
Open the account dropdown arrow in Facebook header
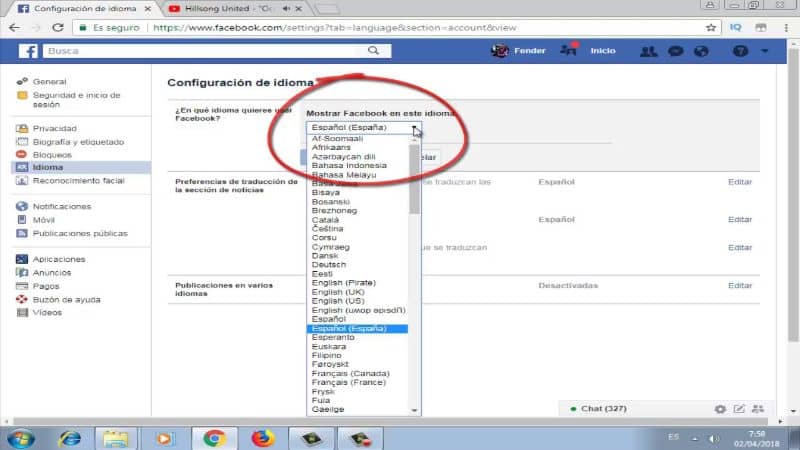(x=764, y=51)
